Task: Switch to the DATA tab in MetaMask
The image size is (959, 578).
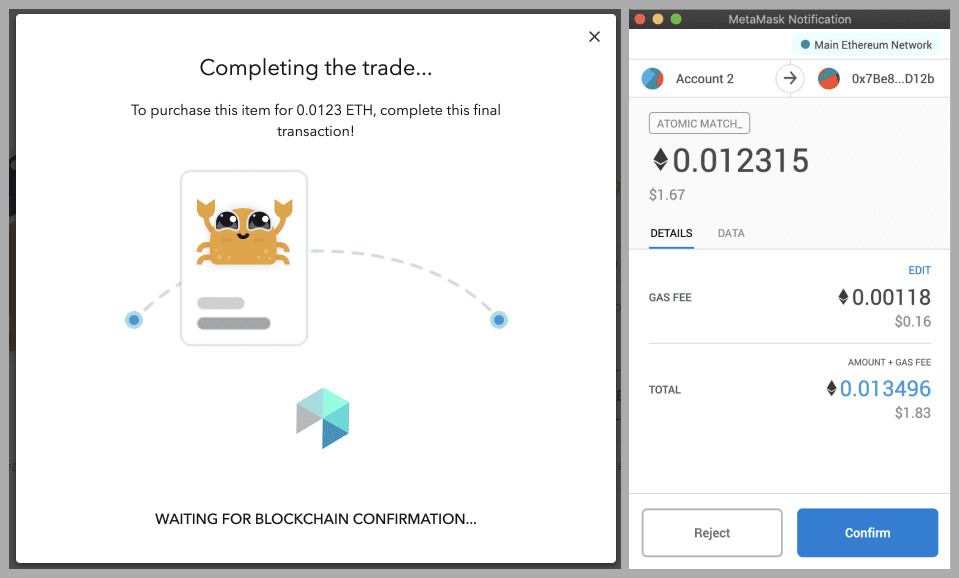Action: point(731,233)
